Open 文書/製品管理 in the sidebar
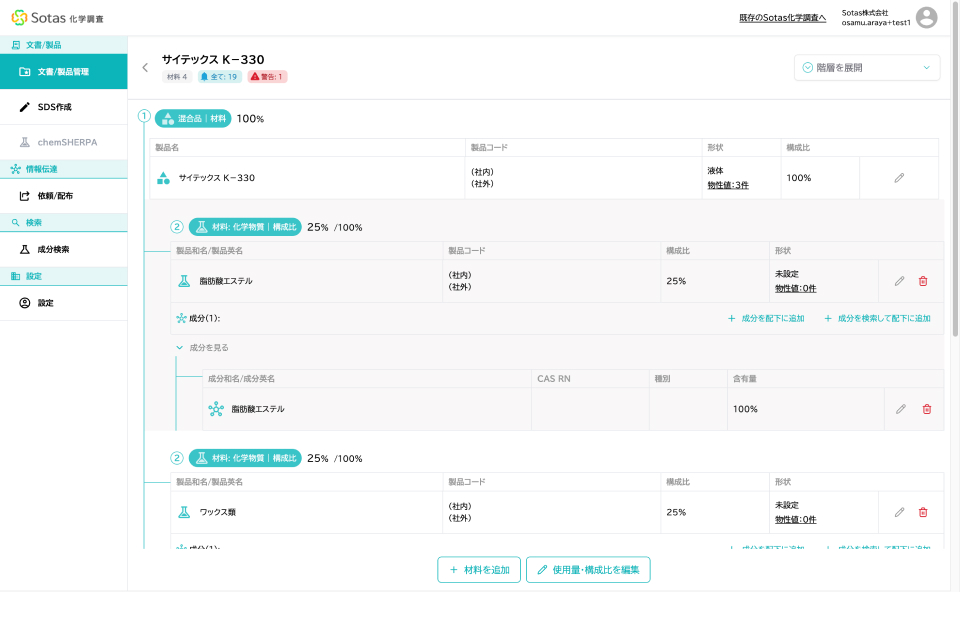 point(64,72)
